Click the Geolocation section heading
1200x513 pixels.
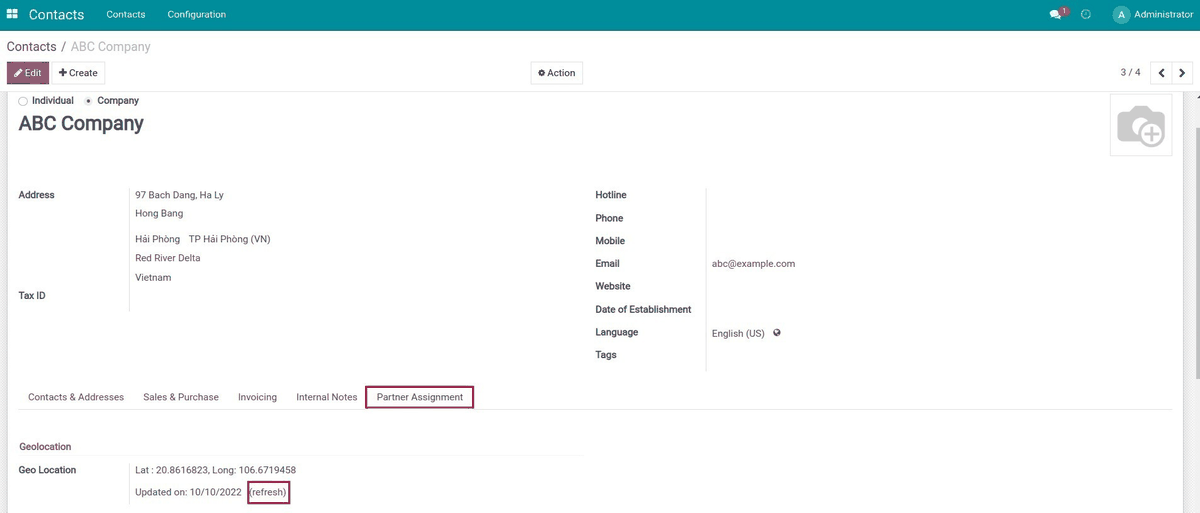click(45, 447)
